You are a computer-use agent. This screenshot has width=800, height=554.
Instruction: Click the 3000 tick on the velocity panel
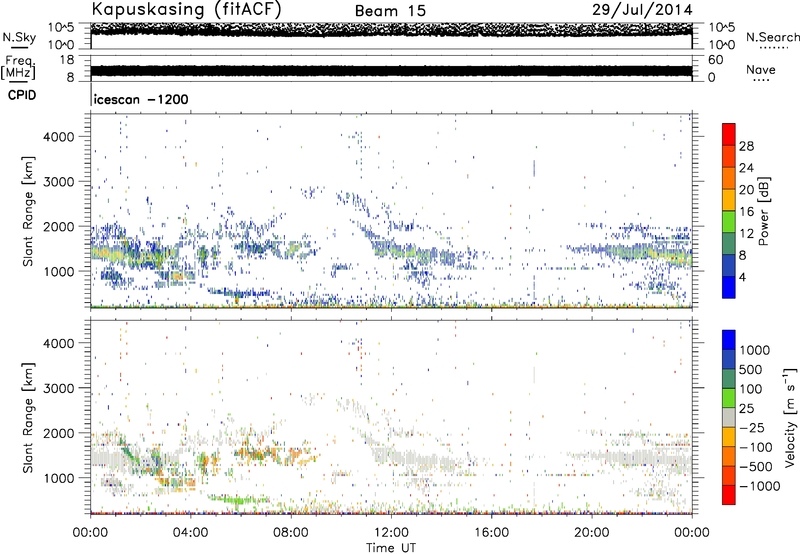pyautogui.click(x=59, y=388)
